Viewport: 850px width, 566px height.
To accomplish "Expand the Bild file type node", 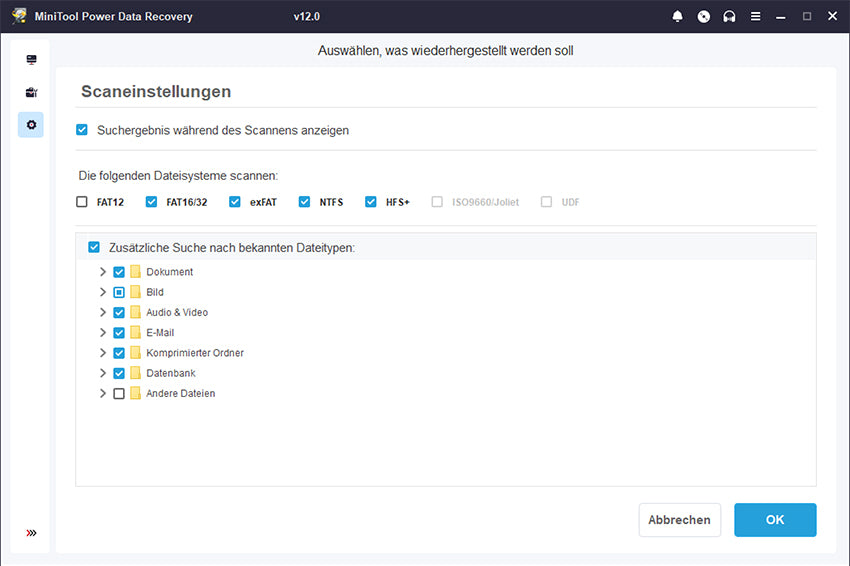I will 102,293.
